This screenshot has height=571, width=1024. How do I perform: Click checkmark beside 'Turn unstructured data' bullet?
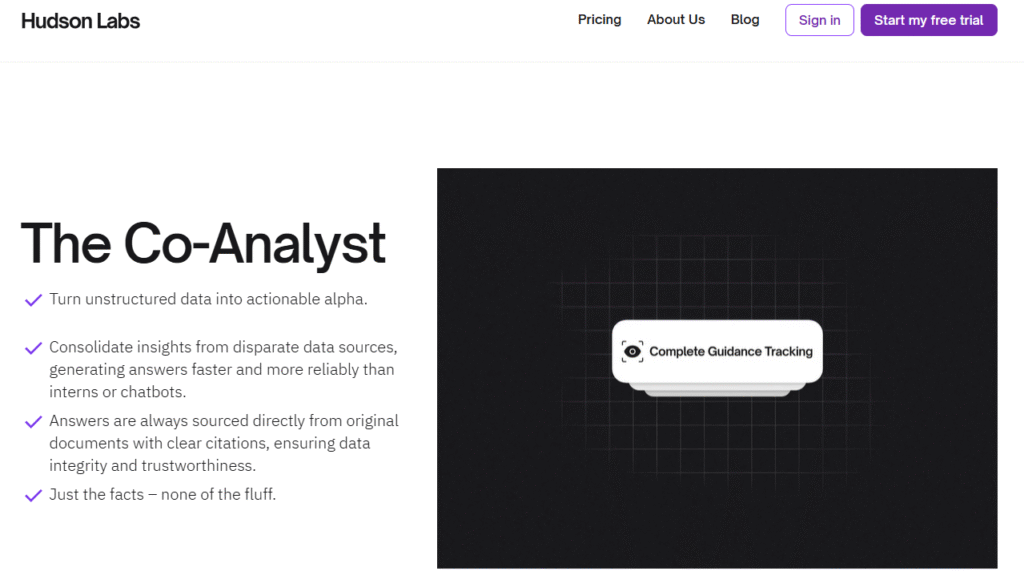coord(33,300)
